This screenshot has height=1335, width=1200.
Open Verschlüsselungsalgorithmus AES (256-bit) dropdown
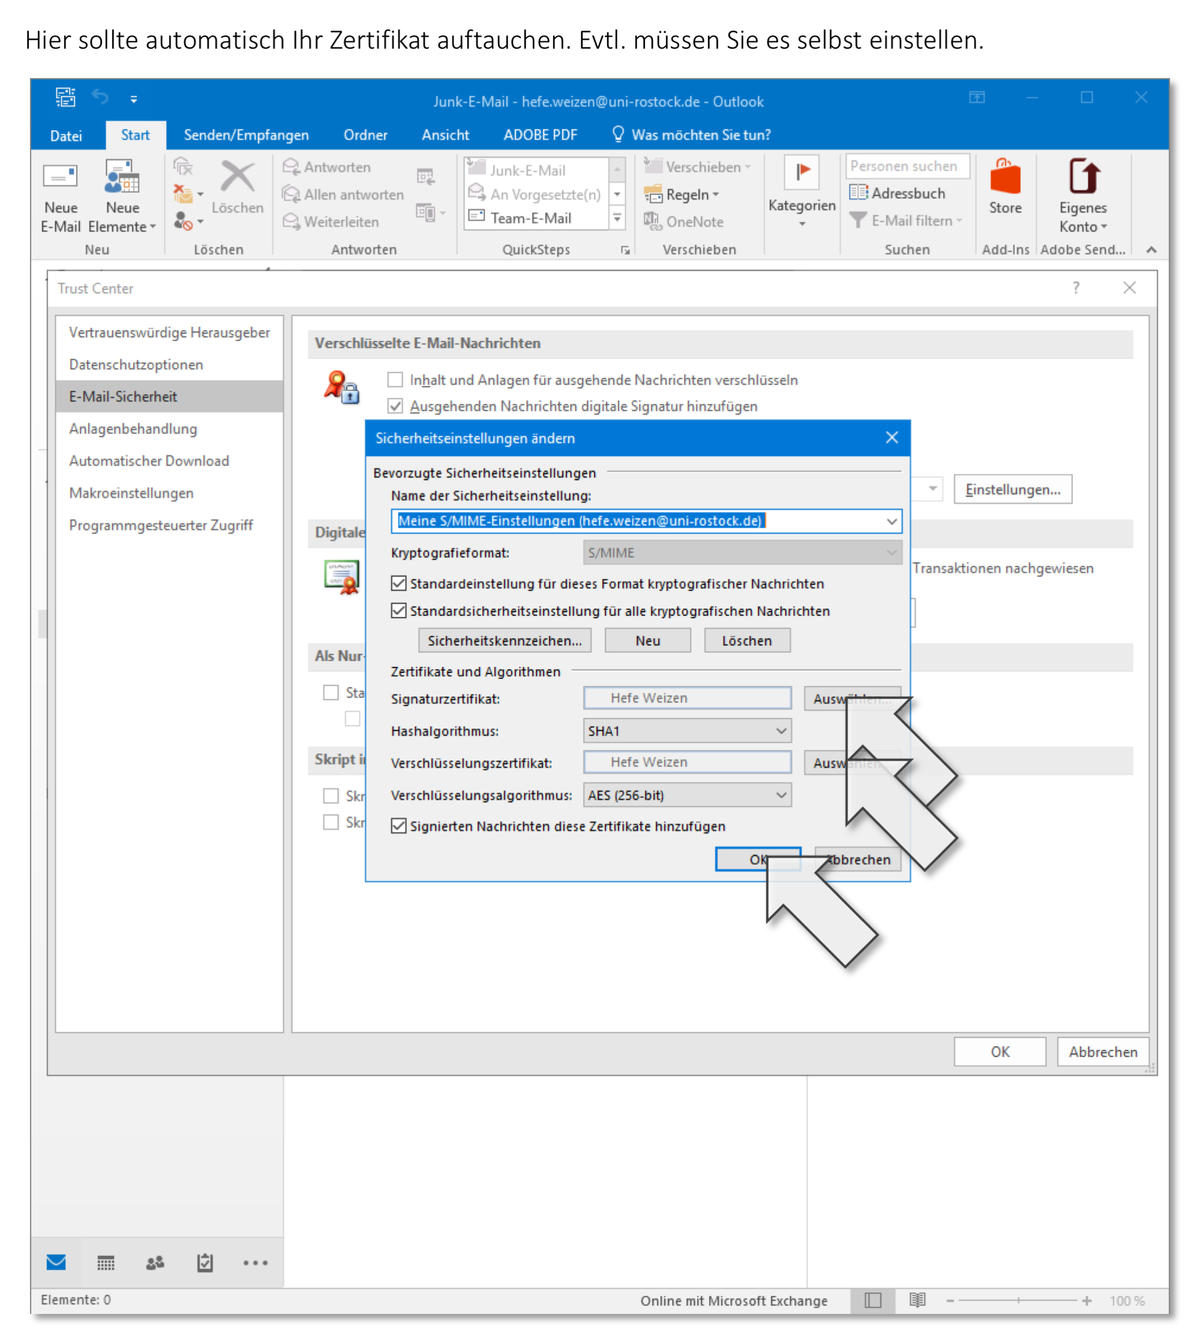[781, 795]
